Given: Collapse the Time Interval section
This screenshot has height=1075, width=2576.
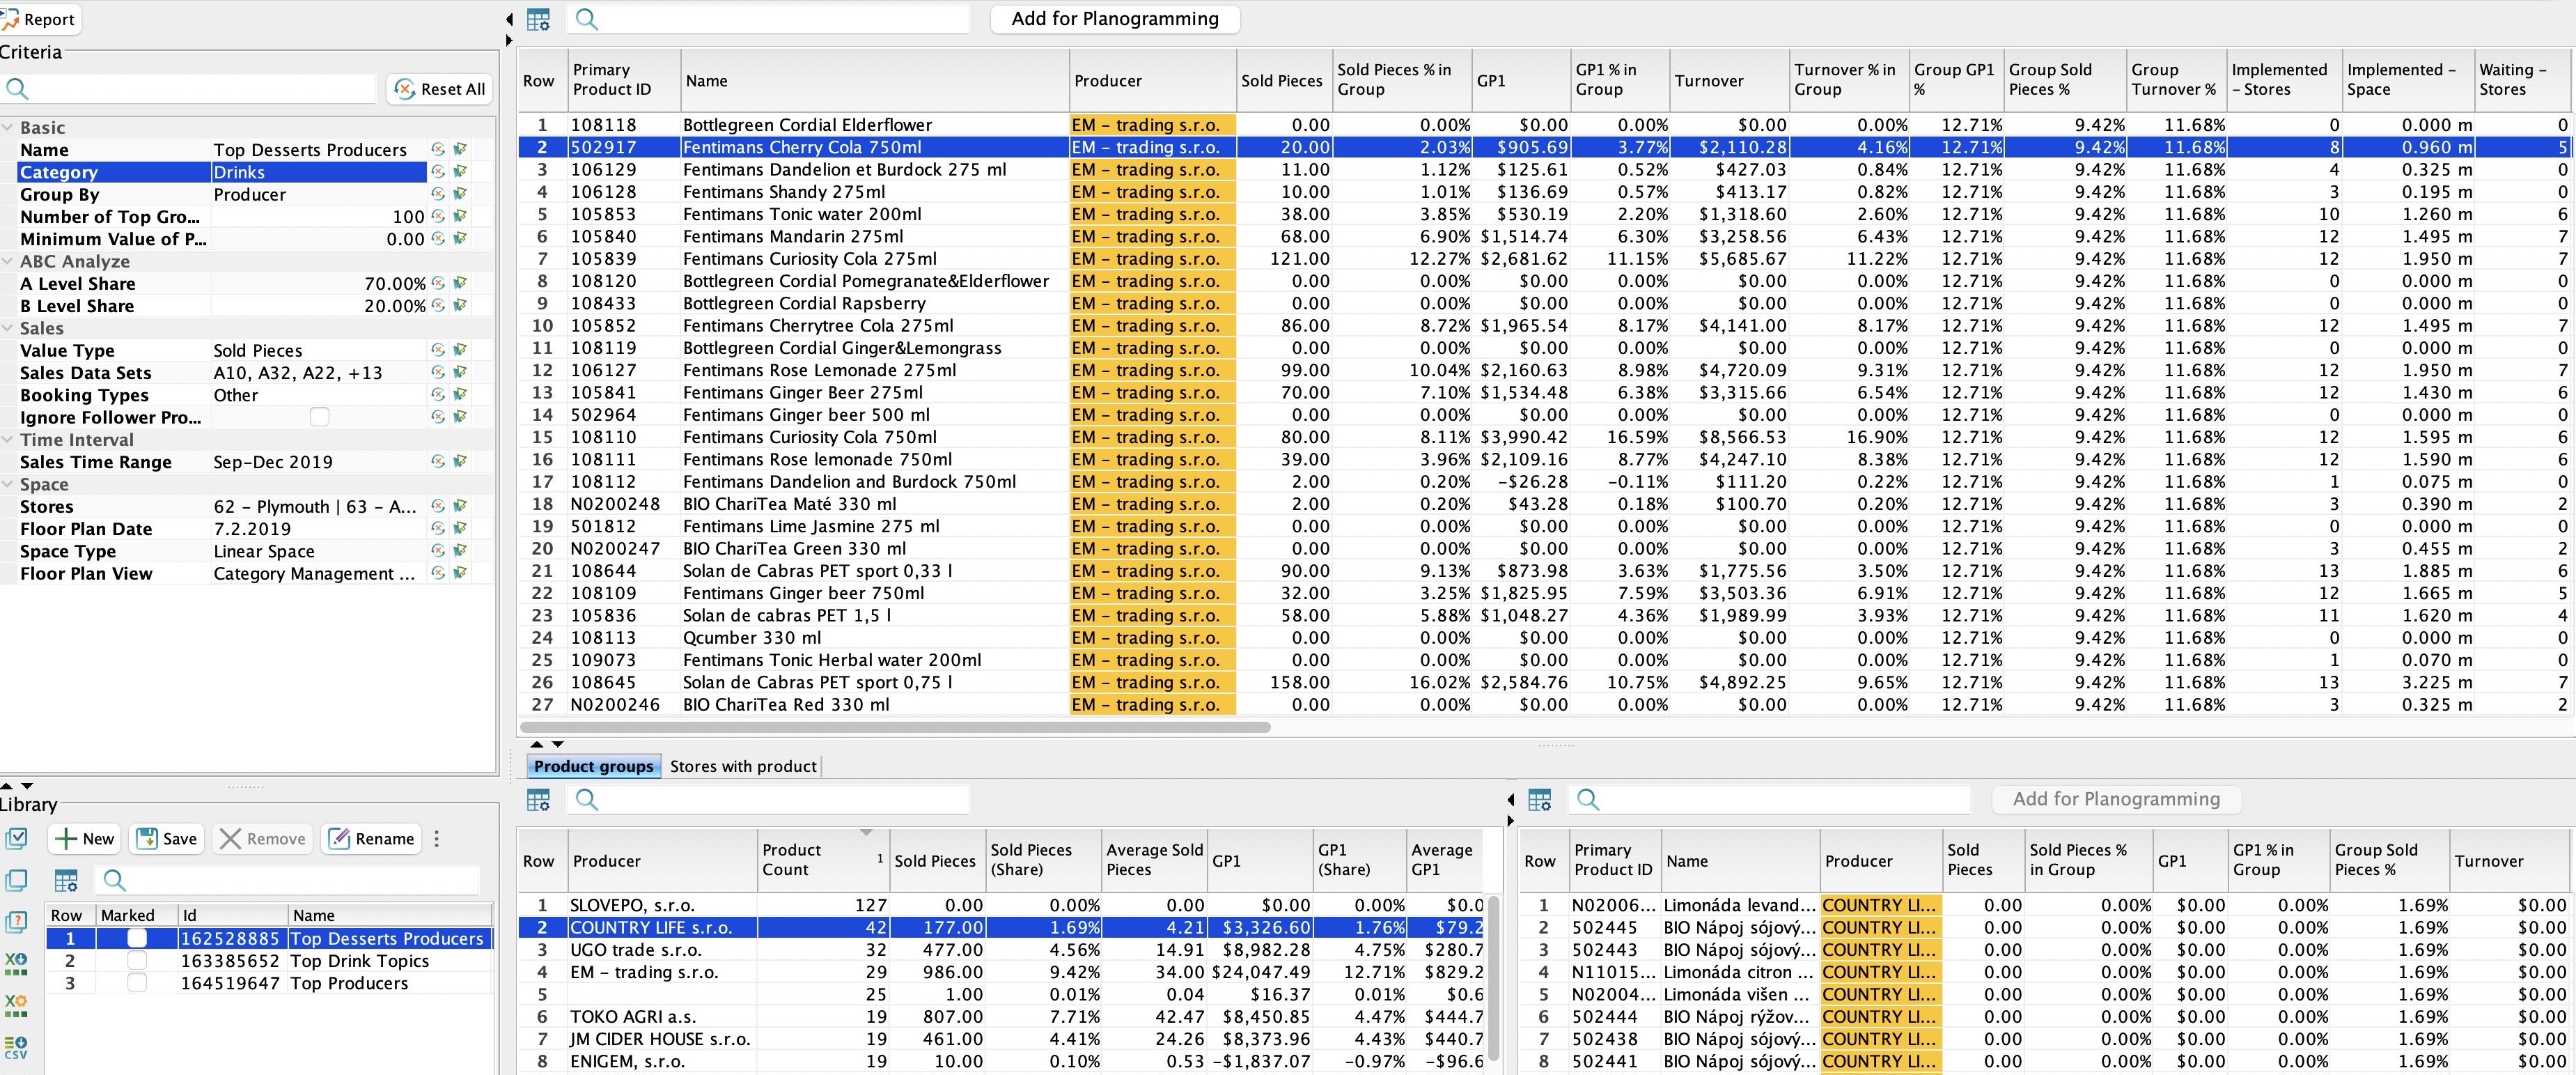Looking at the screenshot, I should [8, 439].
